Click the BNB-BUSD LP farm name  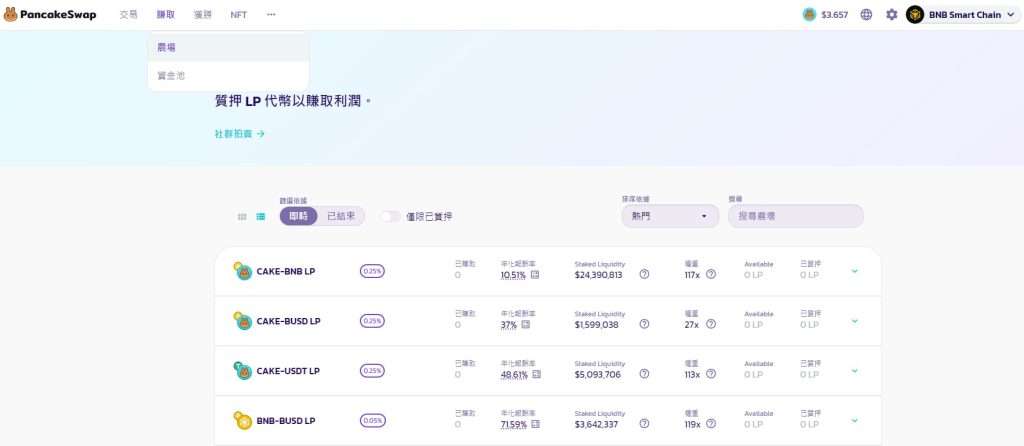tap(286, 421)
